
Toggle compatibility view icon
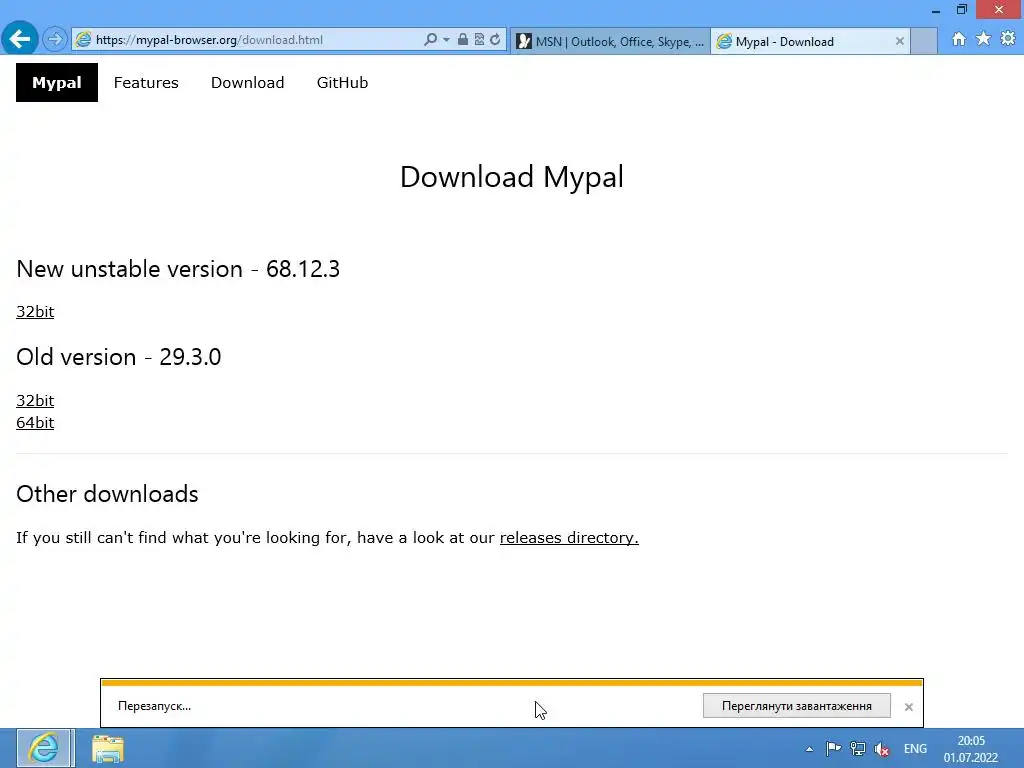tap(479, 39)
